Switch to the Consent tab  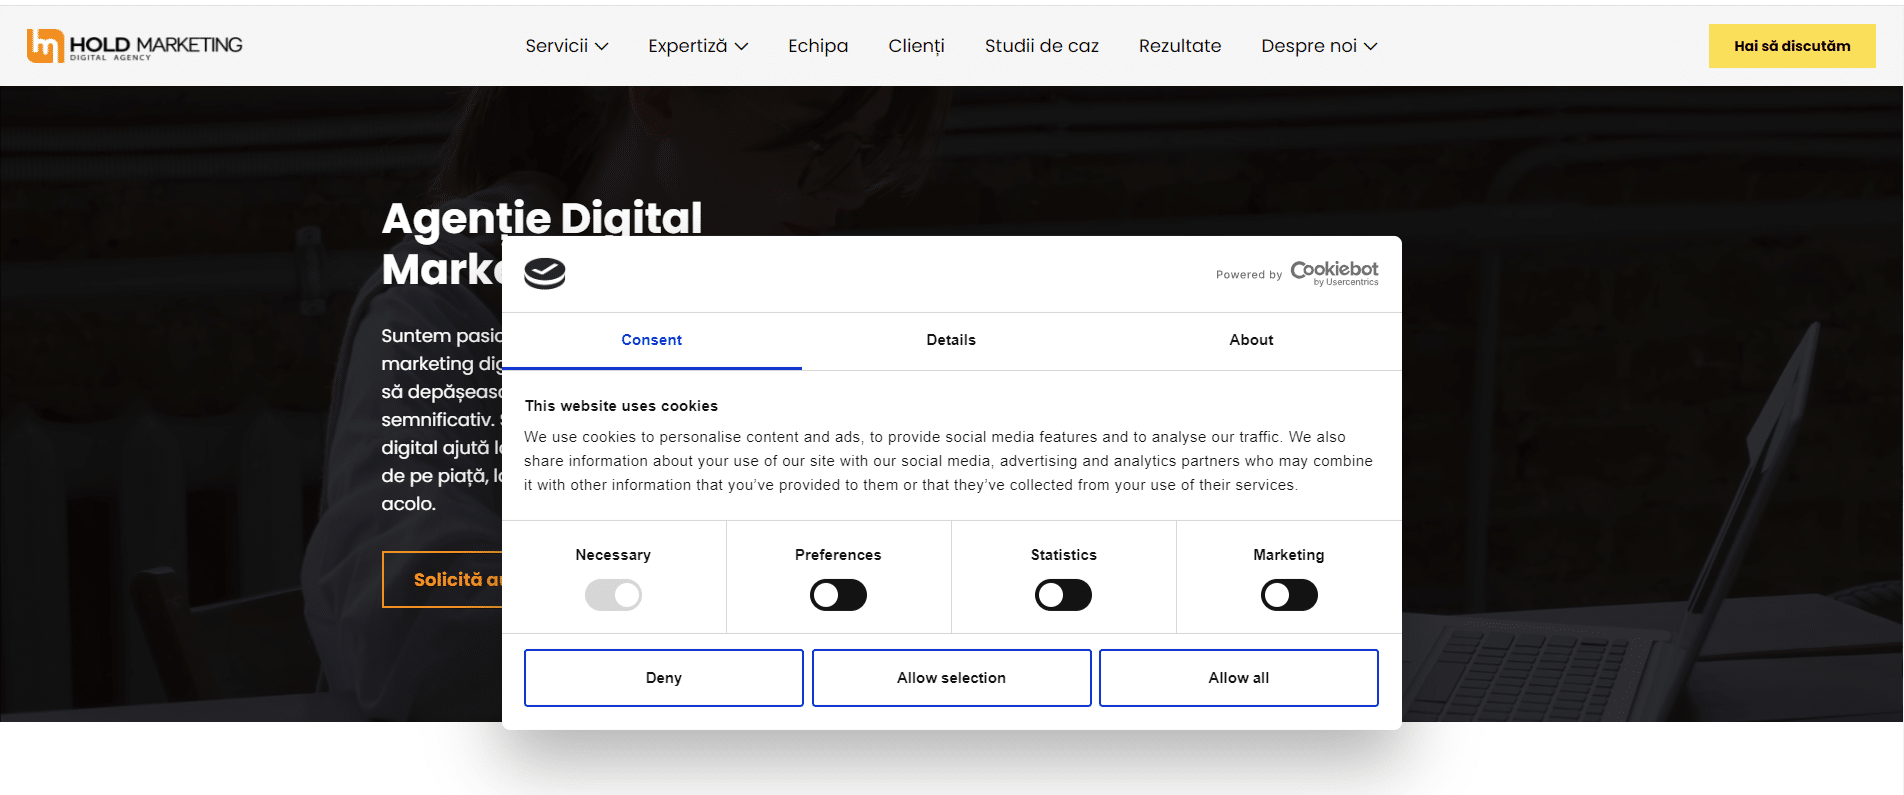point(652,341)
